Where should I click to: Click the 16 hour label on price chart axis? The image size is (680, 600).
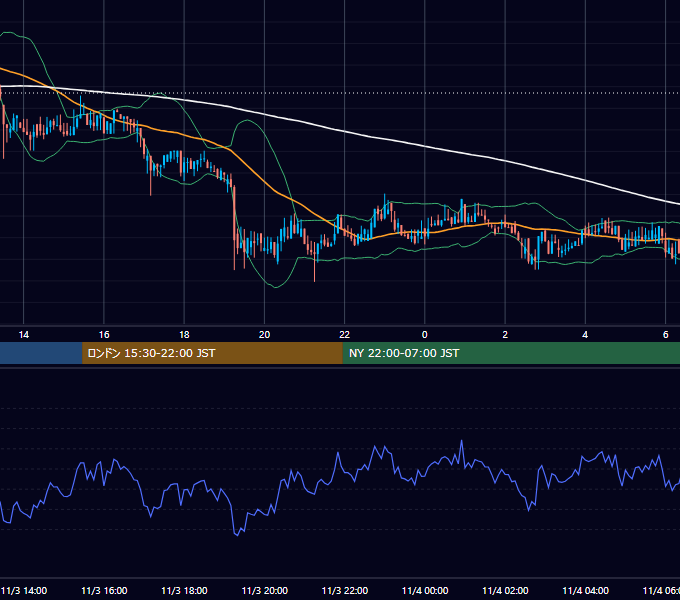point(104,335)
